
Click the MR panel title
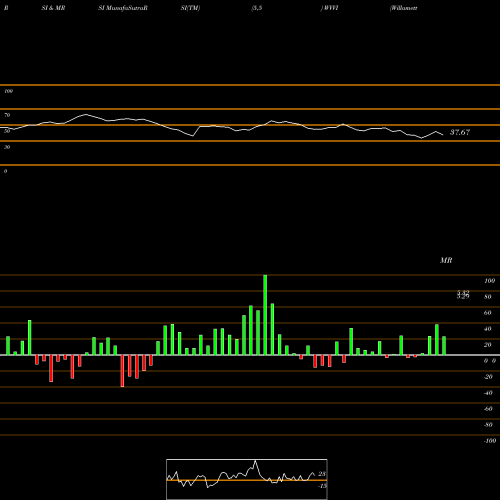(446, 260)
